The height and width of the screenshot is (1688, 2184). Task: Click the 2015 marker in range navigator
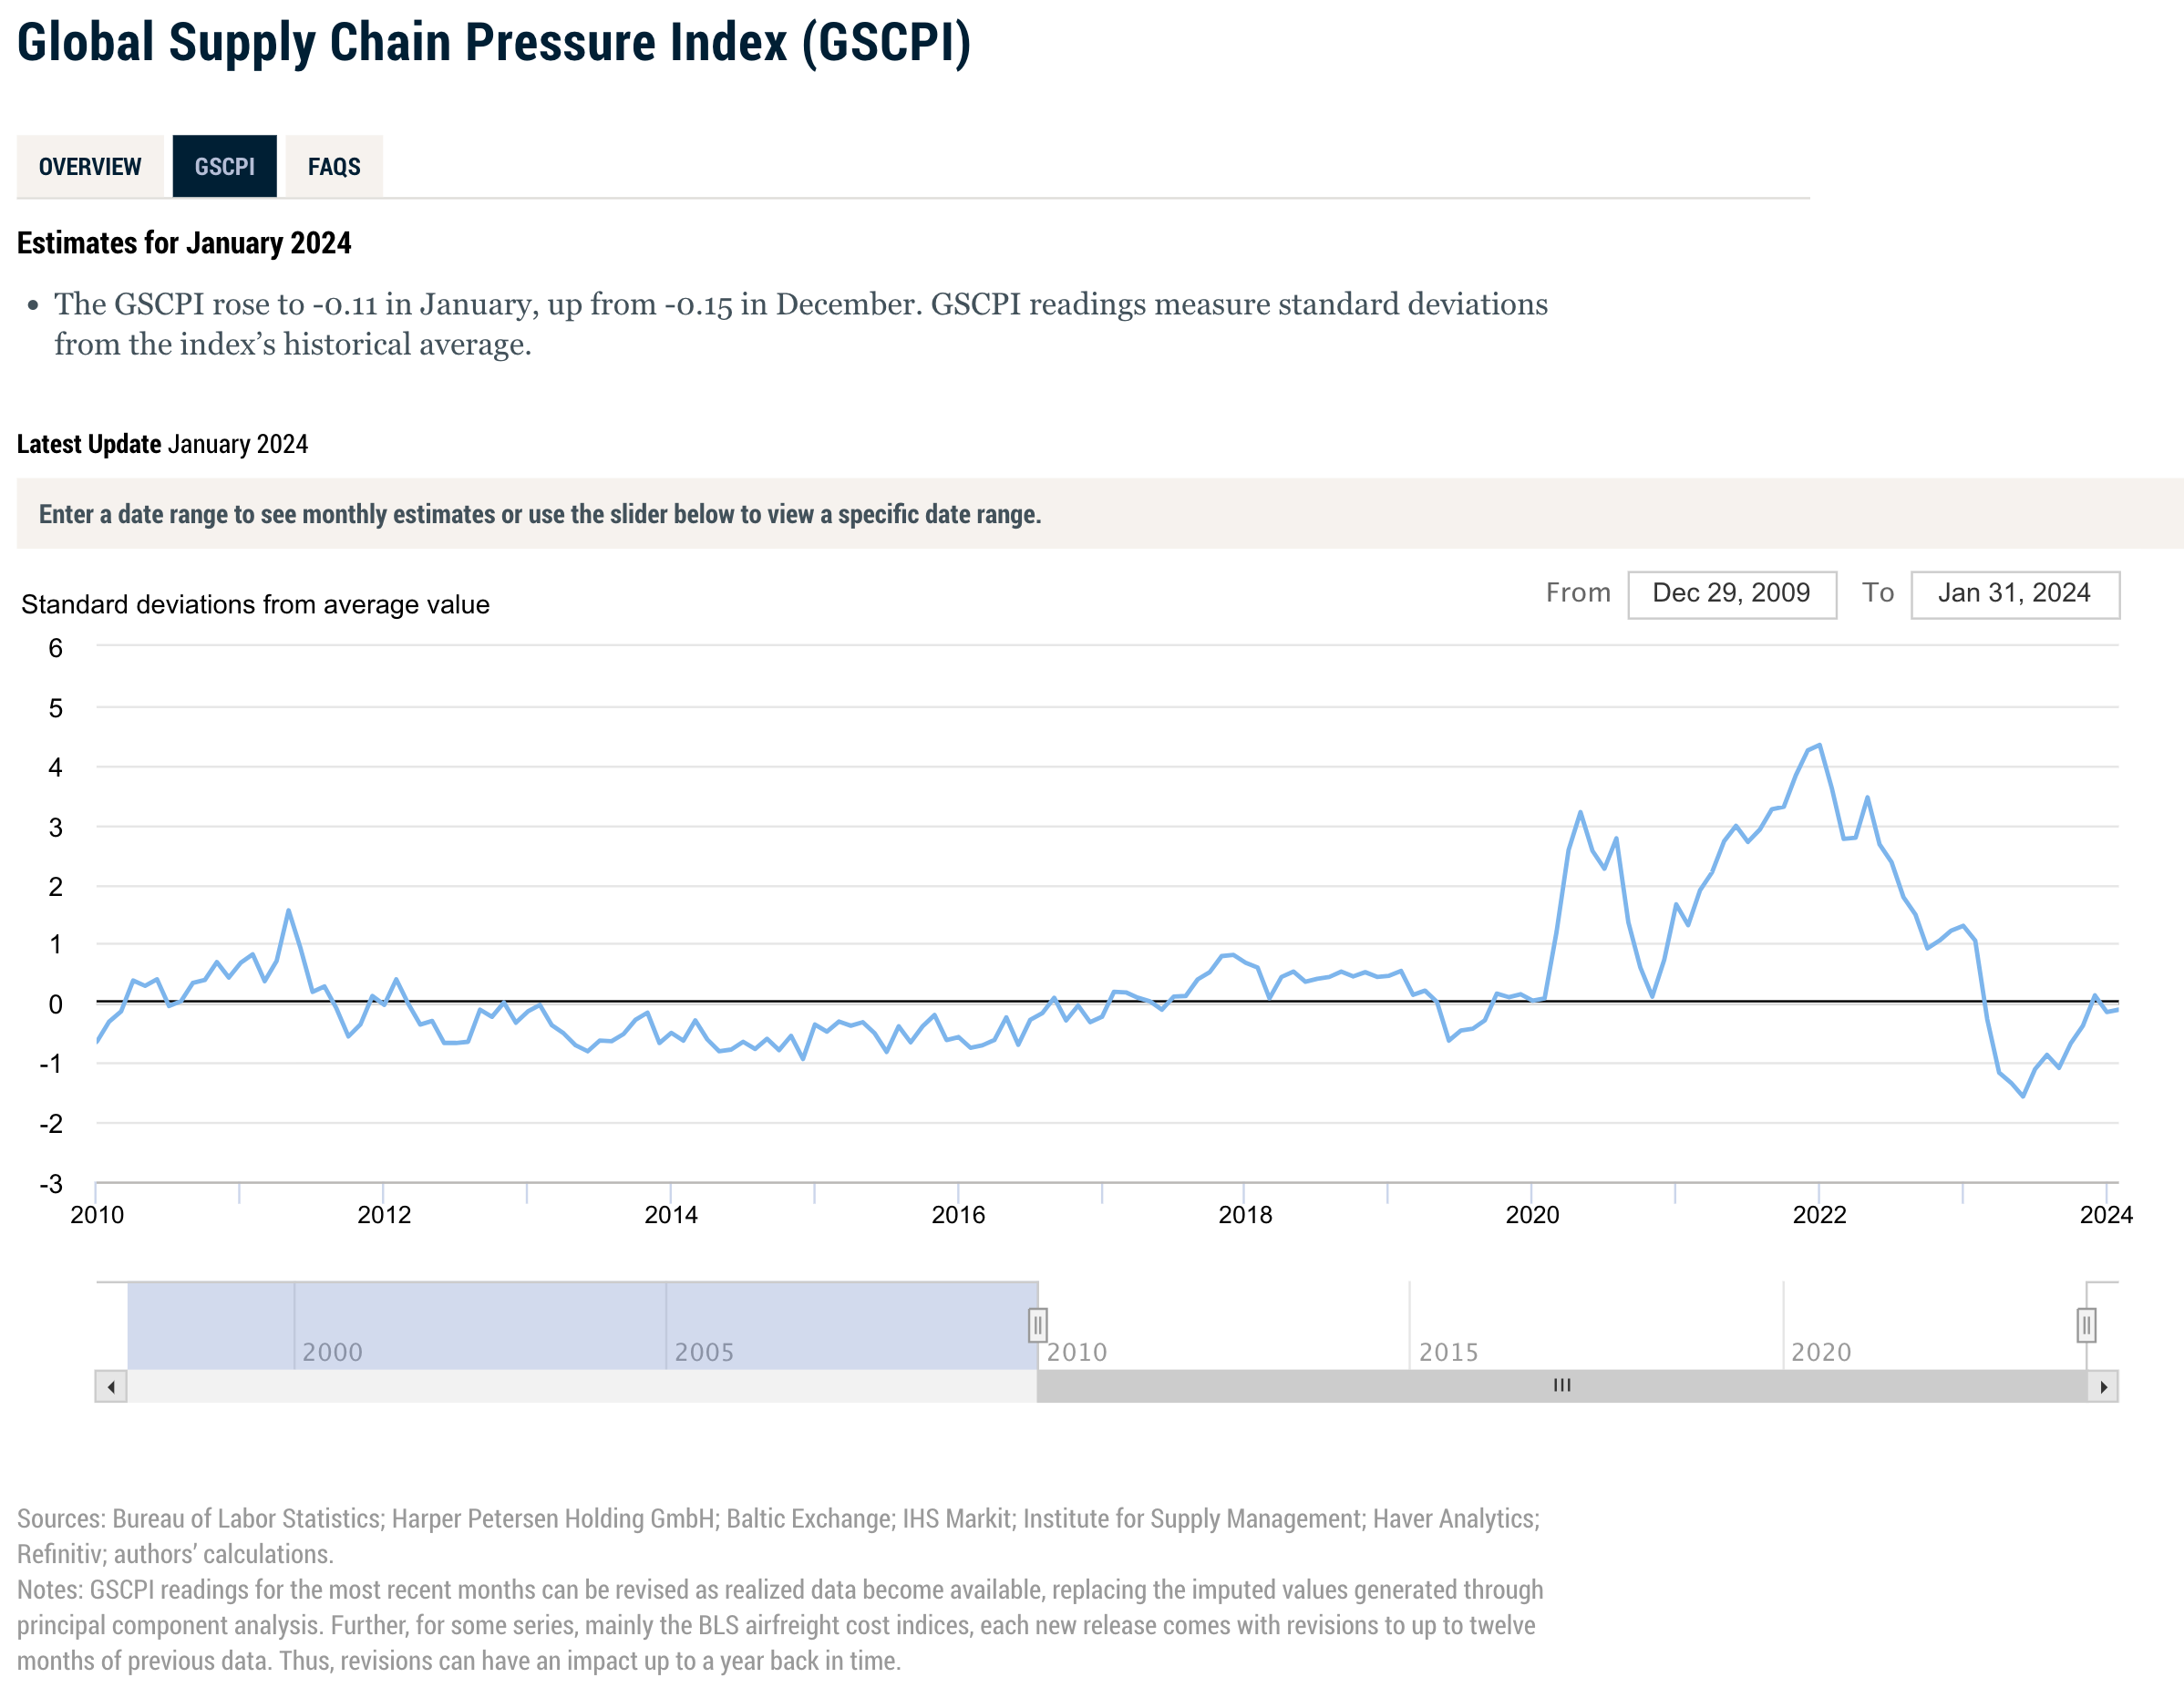tap(1448, 1351)
